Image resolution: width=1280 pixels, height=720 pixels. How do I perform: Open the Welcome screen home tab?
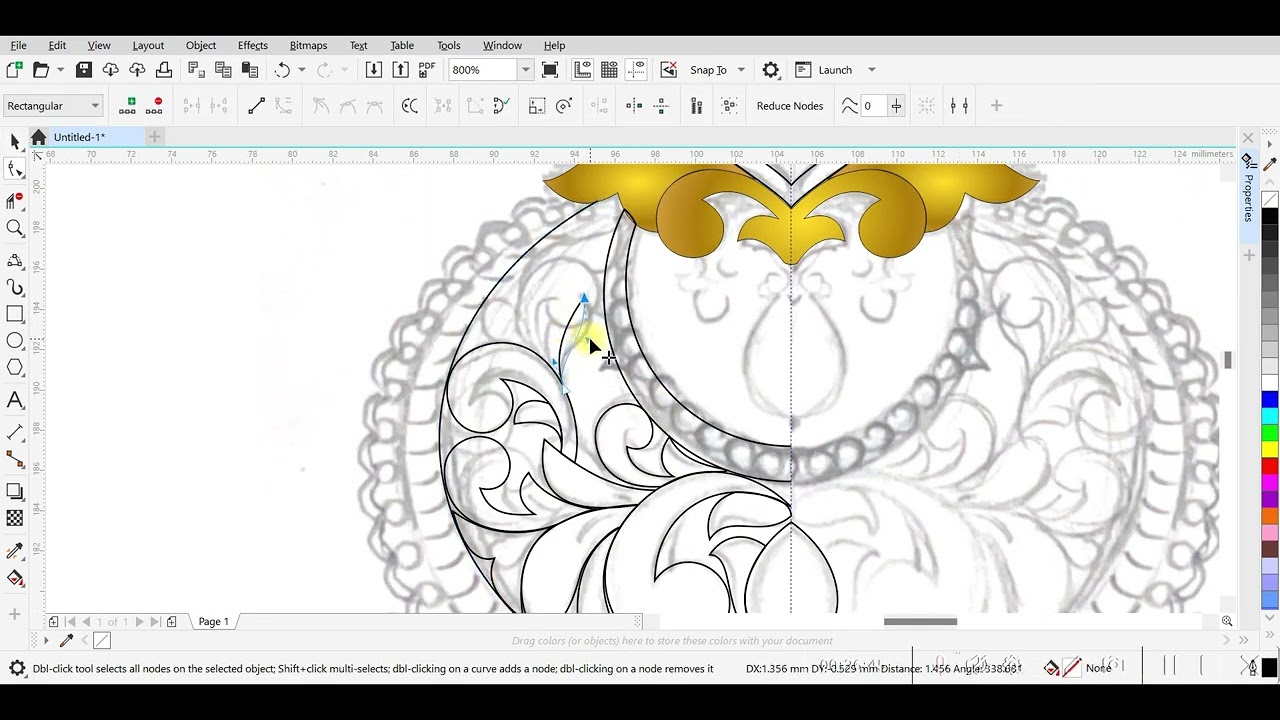coord(38,137)
